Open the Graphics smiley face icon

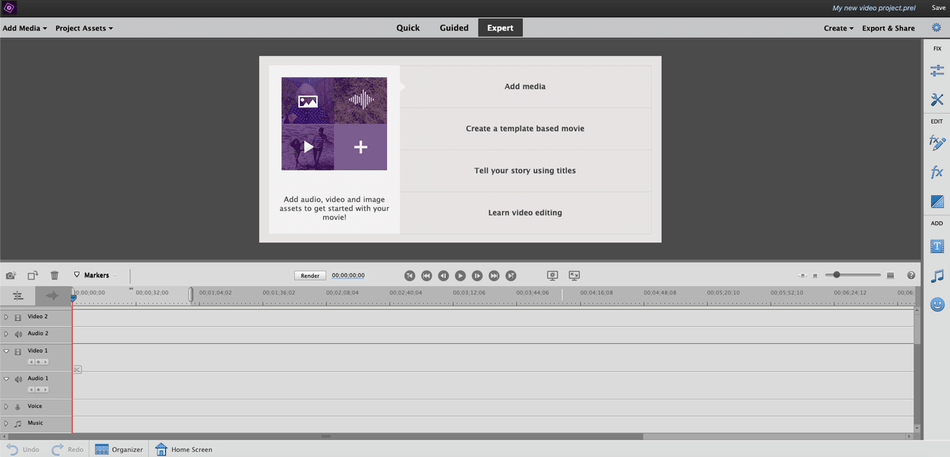point(937,305)
